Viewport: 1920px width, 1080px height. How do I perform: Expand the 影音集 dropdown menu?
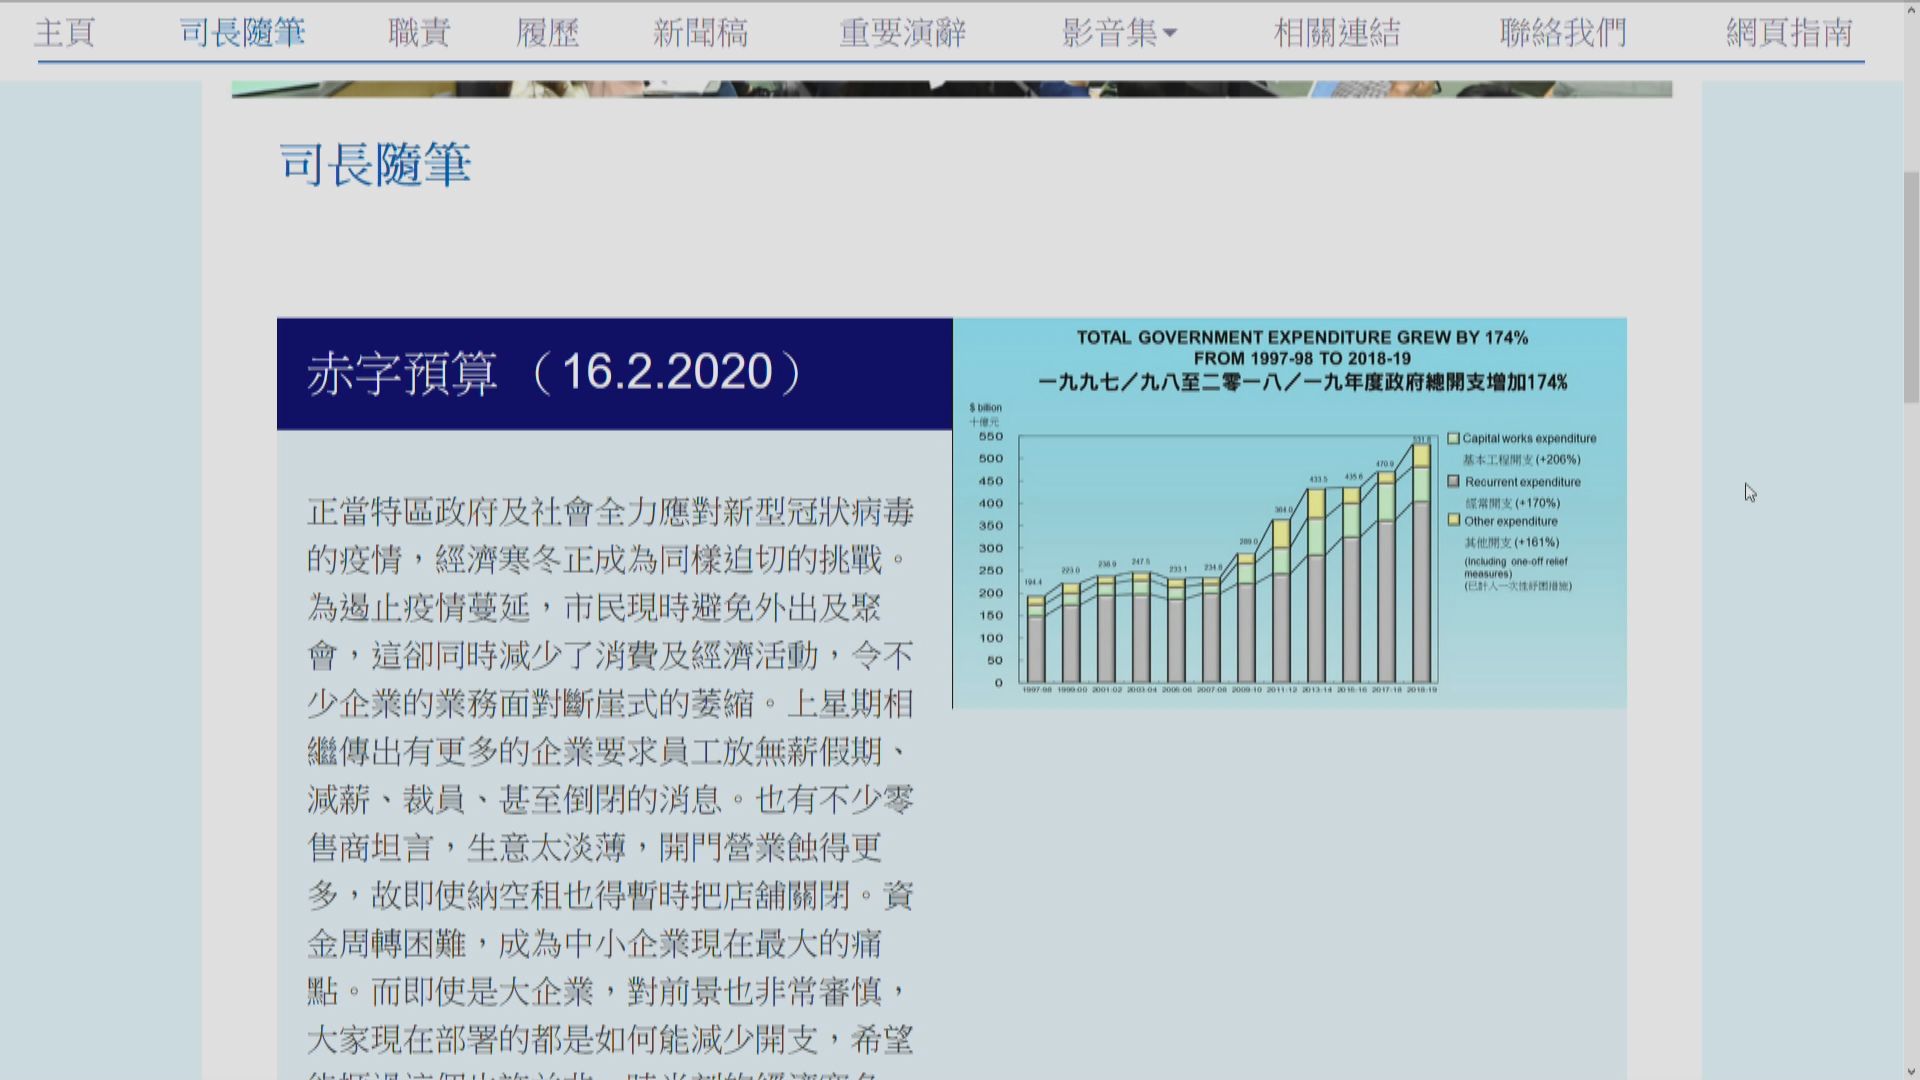click(x=1117, y=33)
